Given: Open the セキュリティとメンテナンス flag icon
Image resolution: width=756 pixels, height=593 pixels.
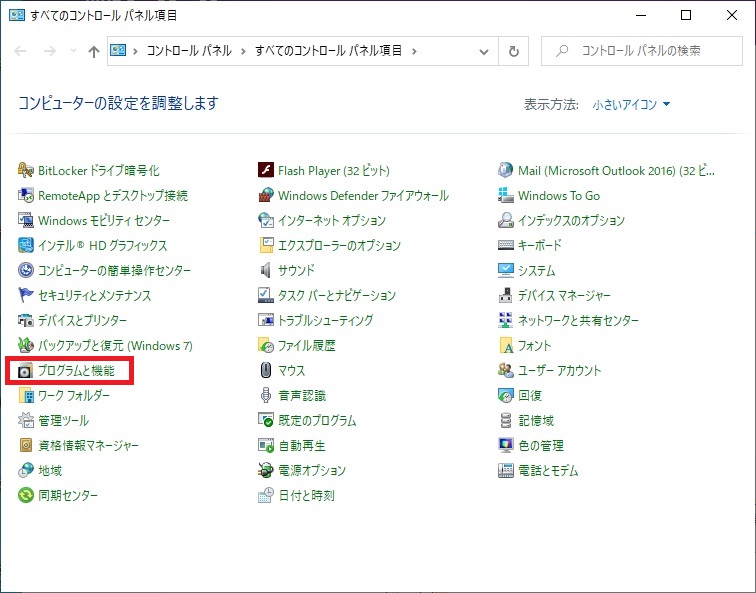Looking at the screenshot, I should point(26,295).
